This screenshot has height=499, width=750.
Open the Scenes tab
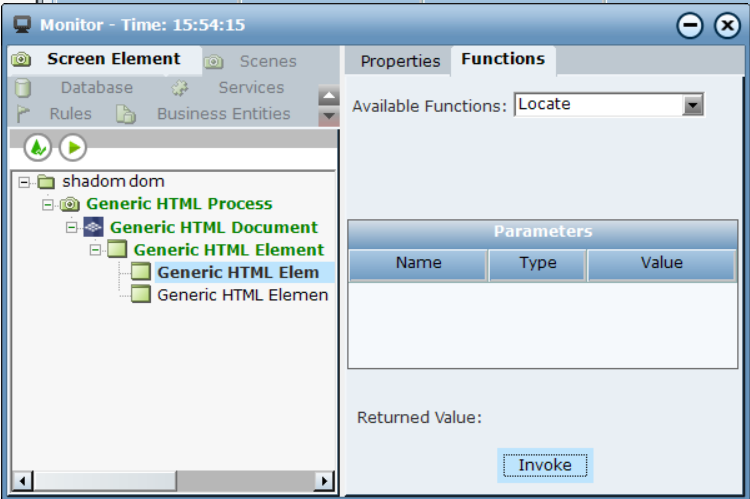click(x=267, y=61)
